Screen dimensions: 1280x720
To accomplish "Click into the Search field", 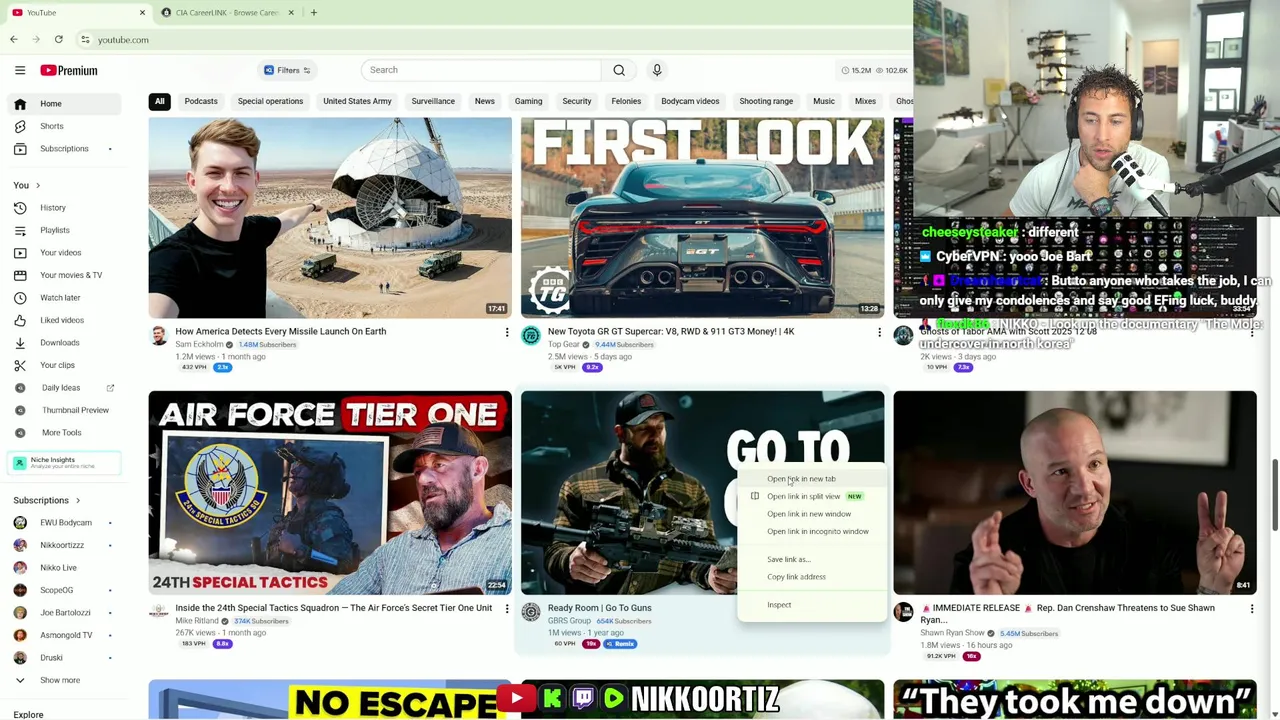I will coord(481,70).
